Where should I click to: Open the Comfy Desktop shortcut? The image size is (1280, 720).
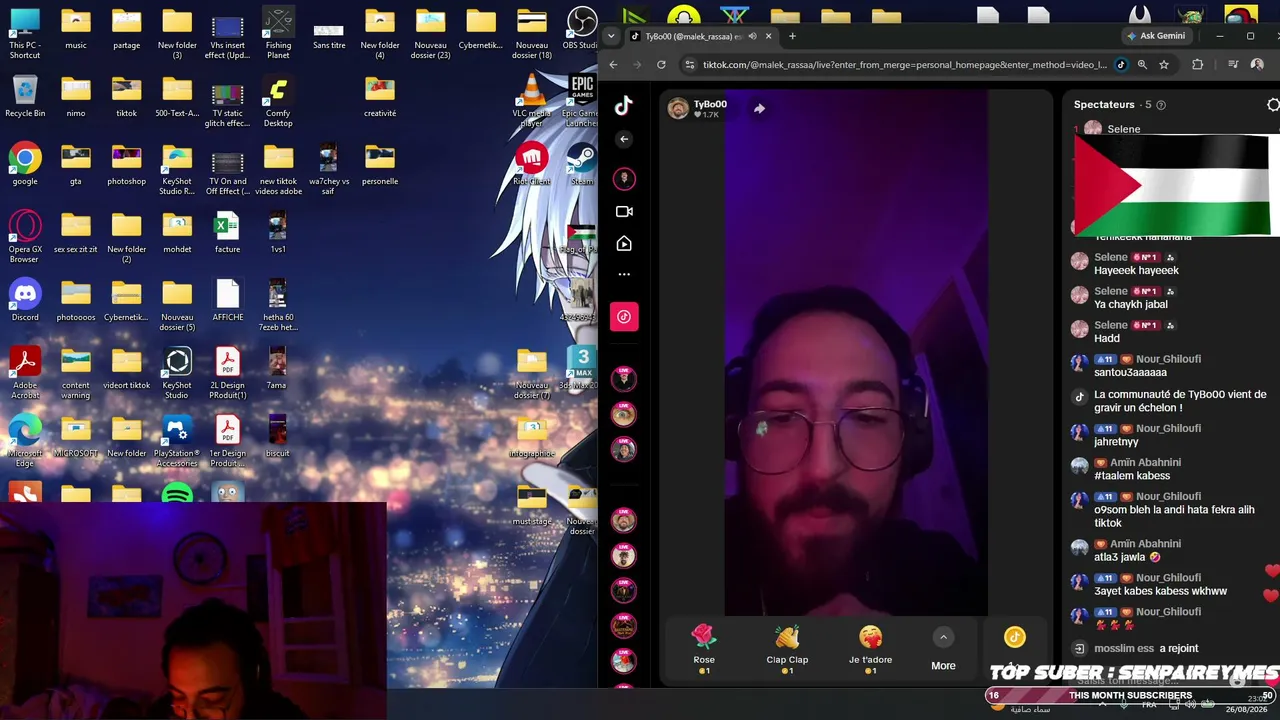[x=278, y=101]
